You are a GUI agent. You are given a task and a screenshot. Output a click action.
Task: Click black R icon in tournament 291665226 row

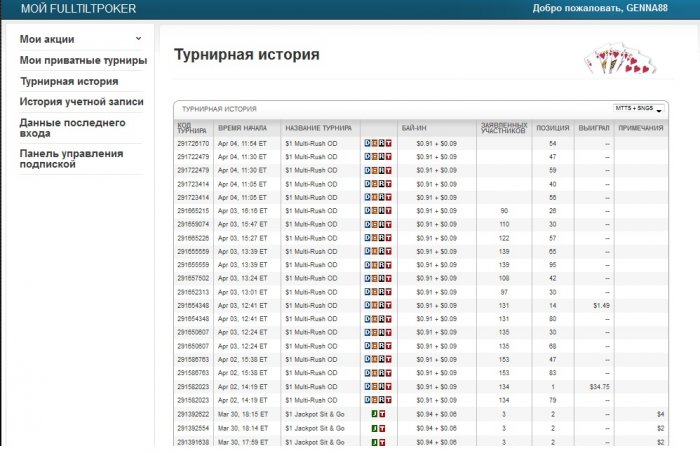pos(382,238)
